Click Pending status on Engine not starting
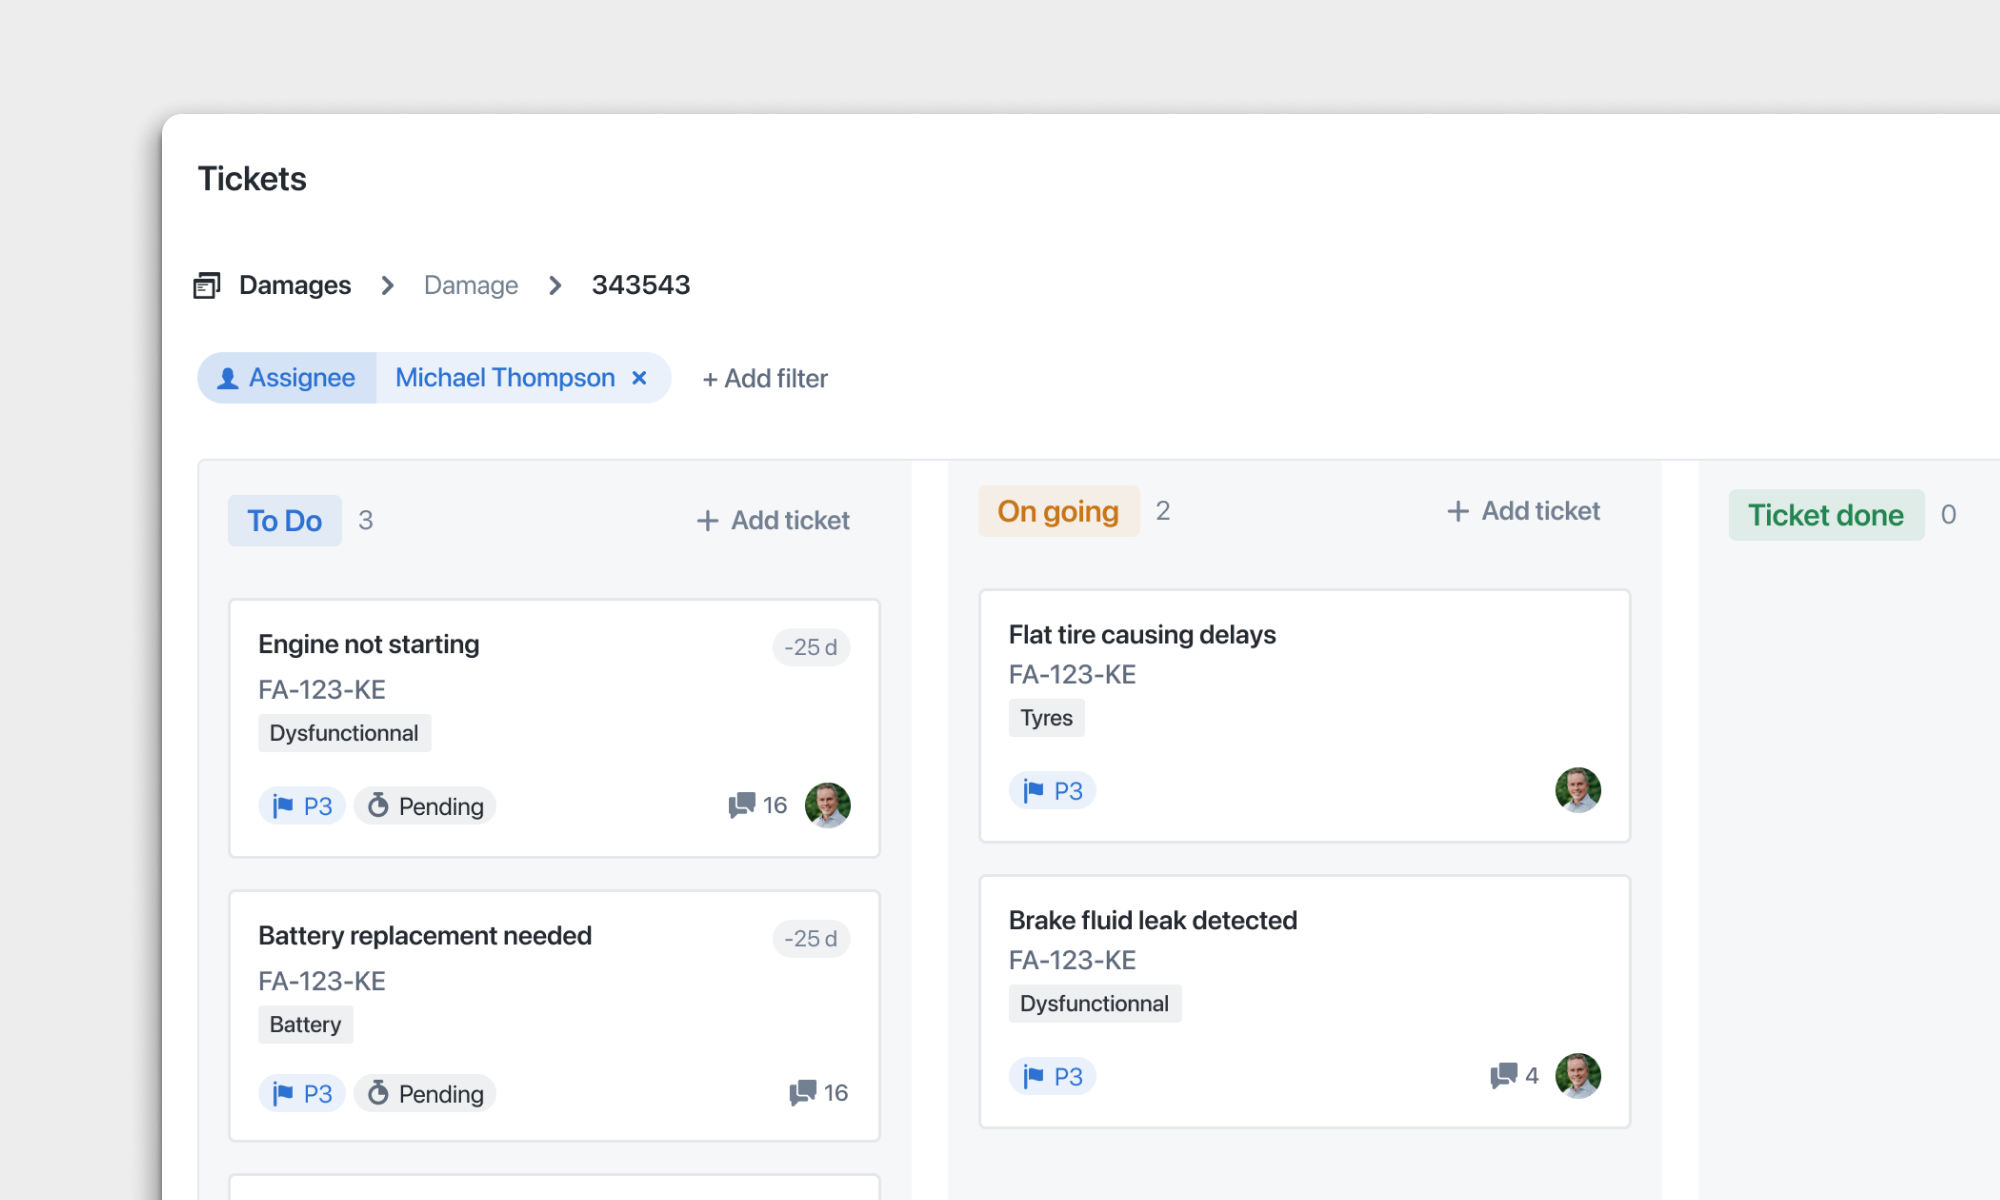This screenshot has width=2000, height=1200. 425,806
